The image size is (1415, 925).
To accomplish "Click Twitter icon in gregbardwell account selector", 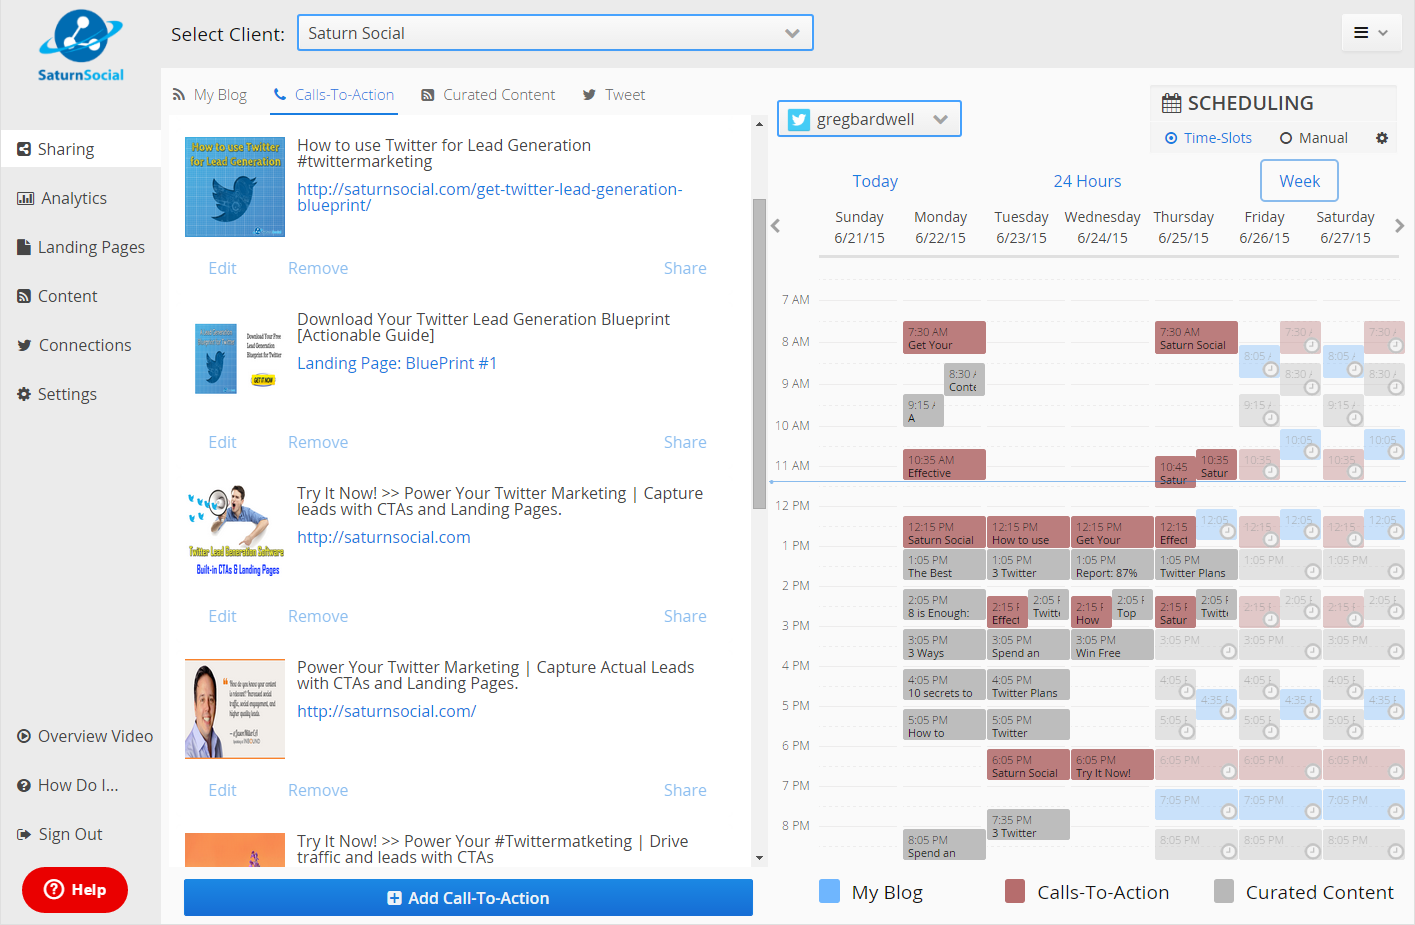I will [x=798, y=119].
